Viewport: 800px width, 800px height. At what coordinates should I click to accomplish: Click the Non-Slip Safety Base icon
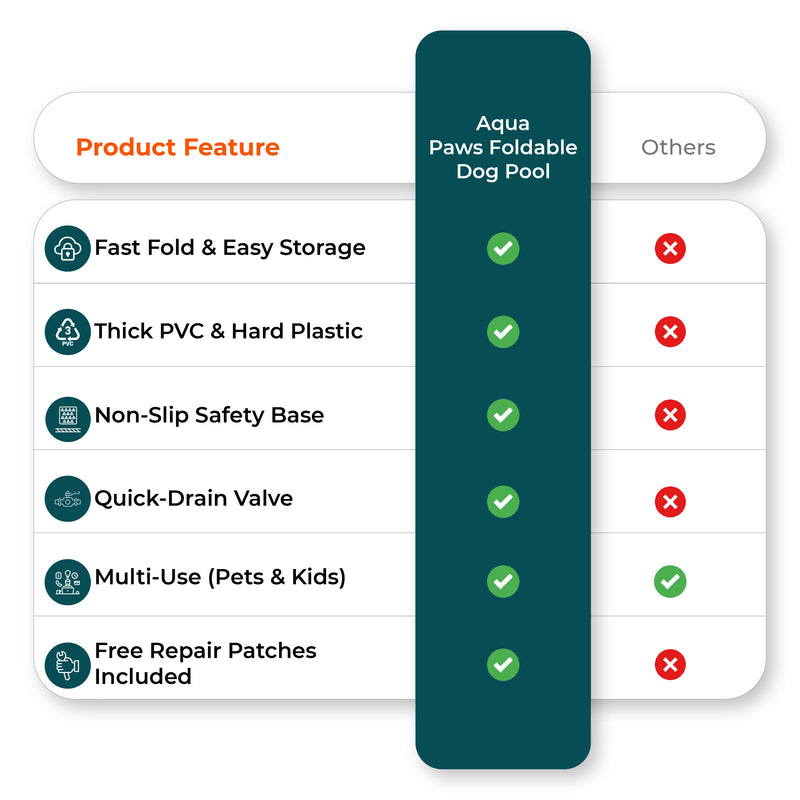tap(67, 419)
